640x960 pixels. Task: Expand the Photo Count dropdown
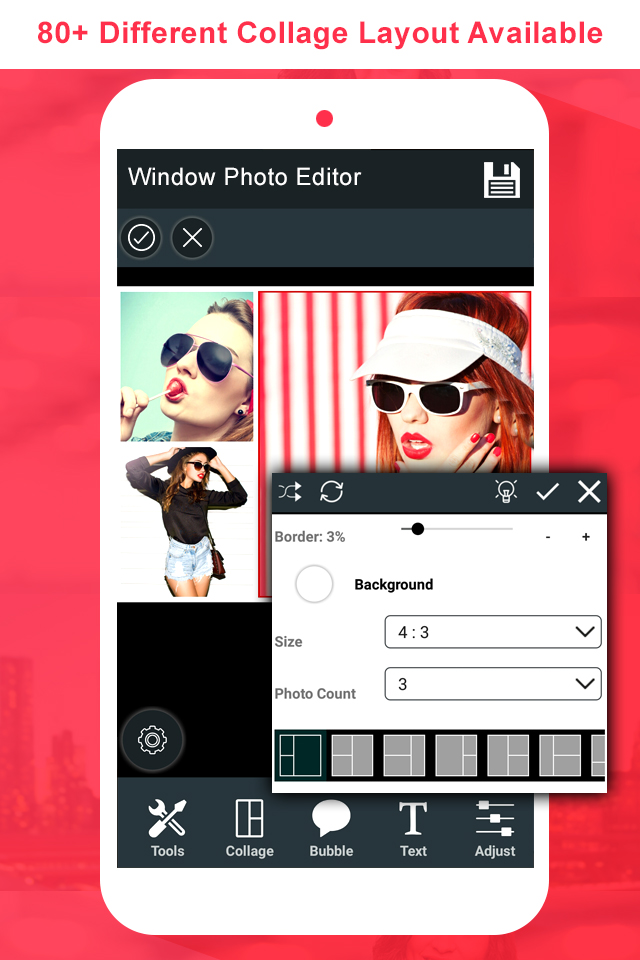(493, 684)
